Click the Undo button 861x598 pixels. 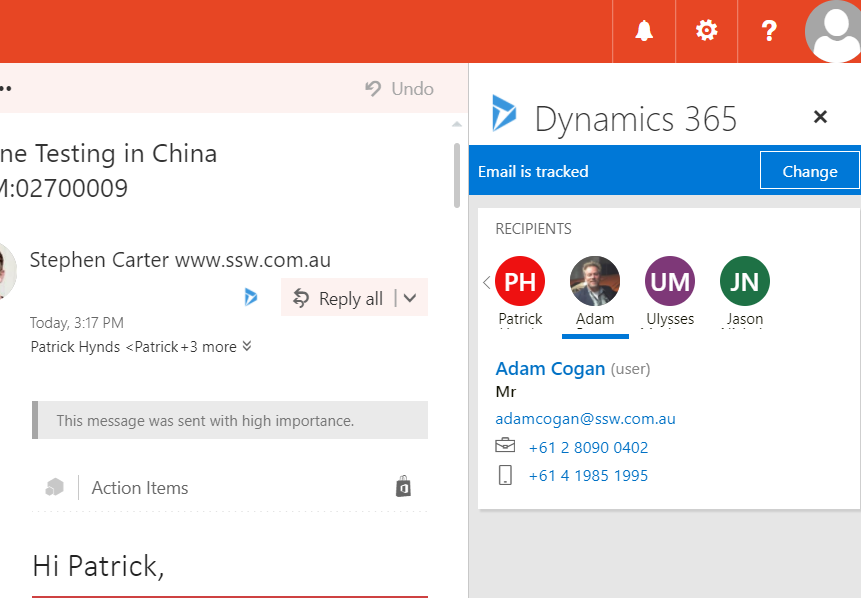[x=400, y=89]
